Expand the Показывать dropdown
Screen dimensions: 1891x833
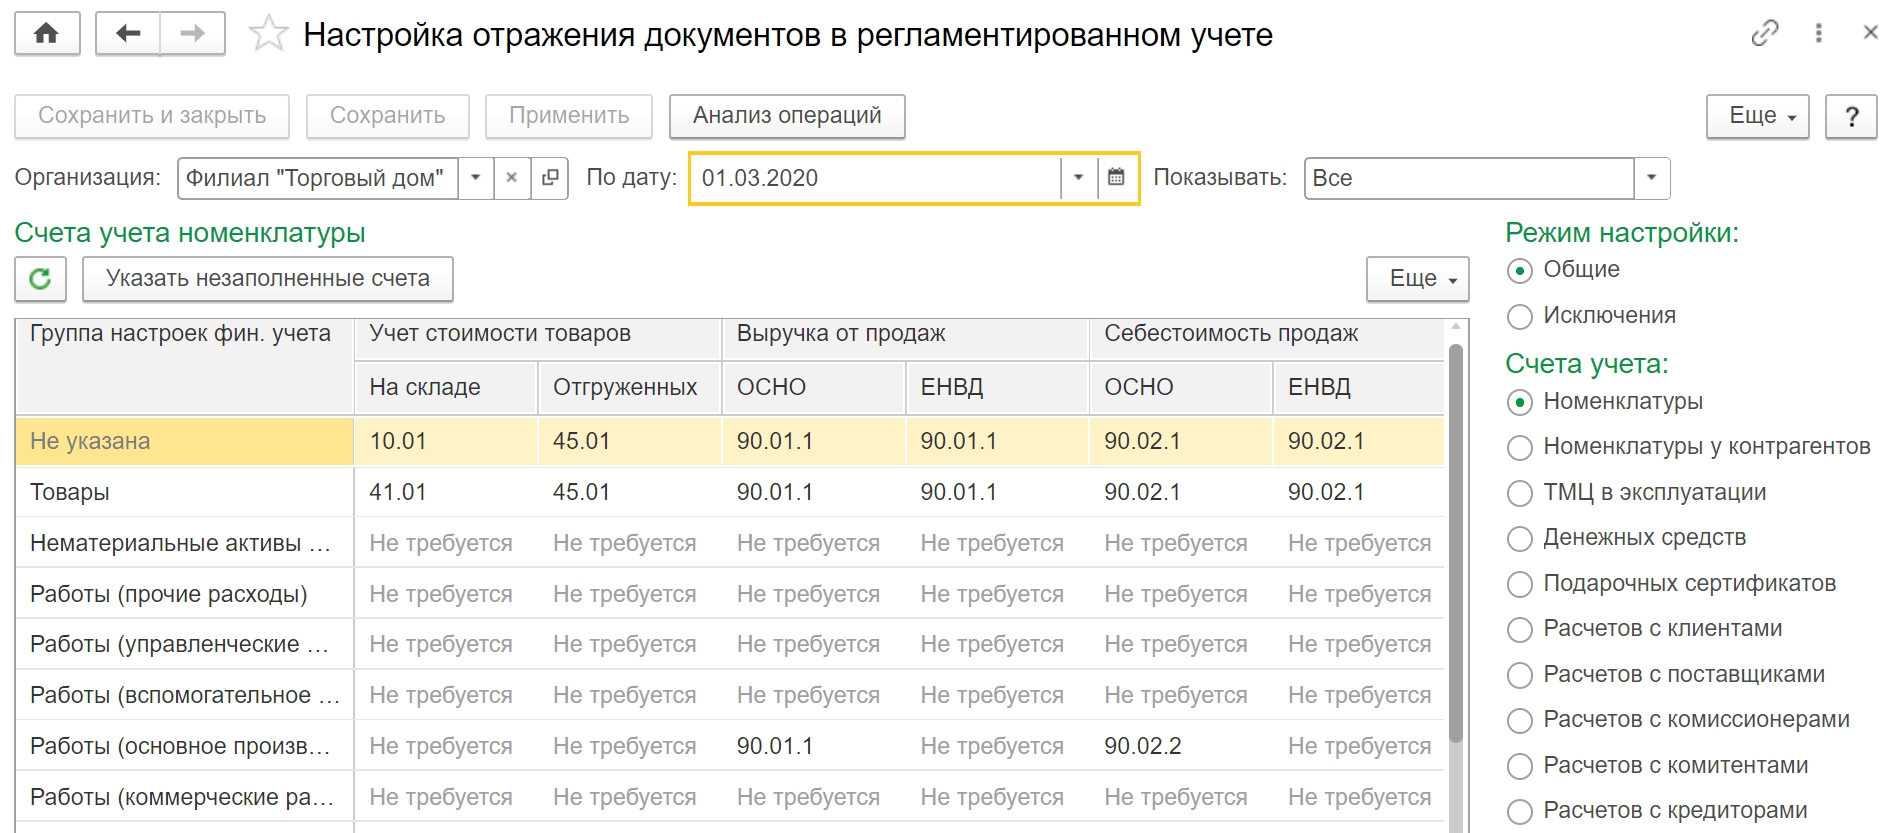[1651, 178]
